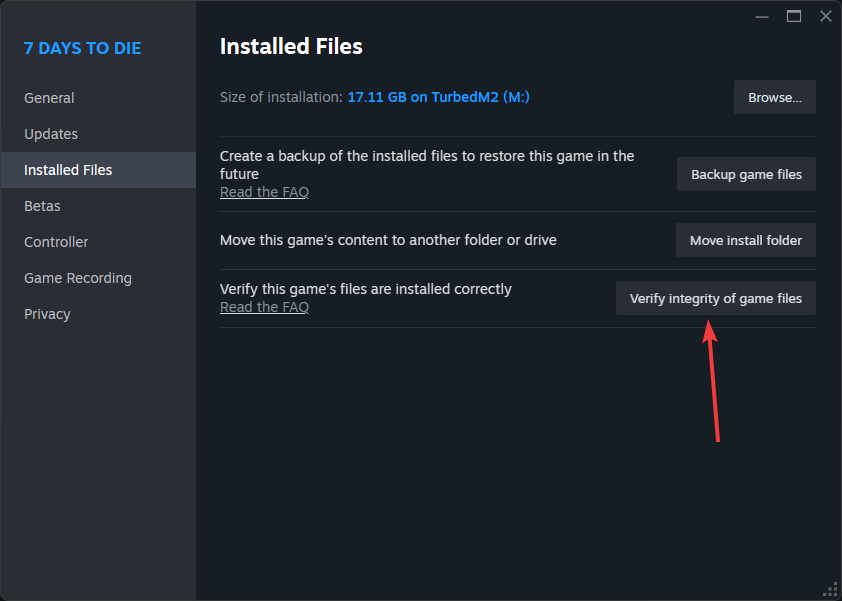Viewport: 842px width, 601px height.
Task: Click the 7 DAYS TO DIE title
Action: click(x=83, y=48)
